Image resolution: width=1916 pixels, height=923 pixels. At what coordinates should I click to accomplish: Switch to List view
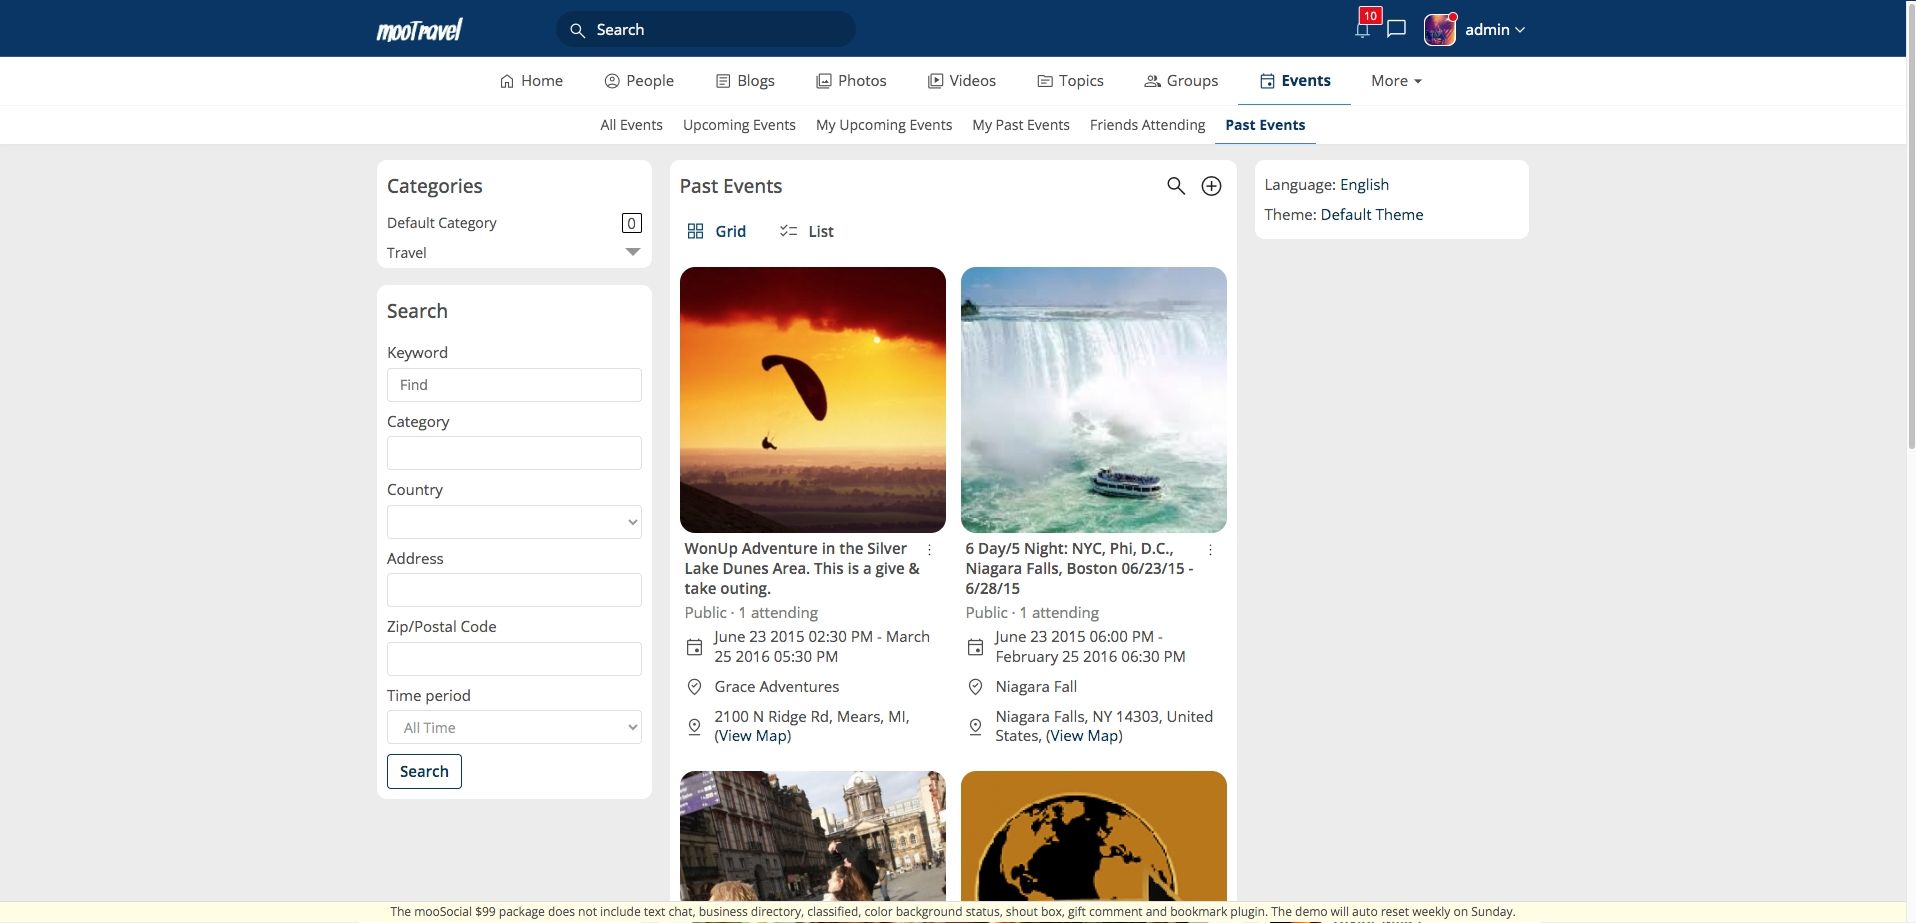tap(806, 231)
